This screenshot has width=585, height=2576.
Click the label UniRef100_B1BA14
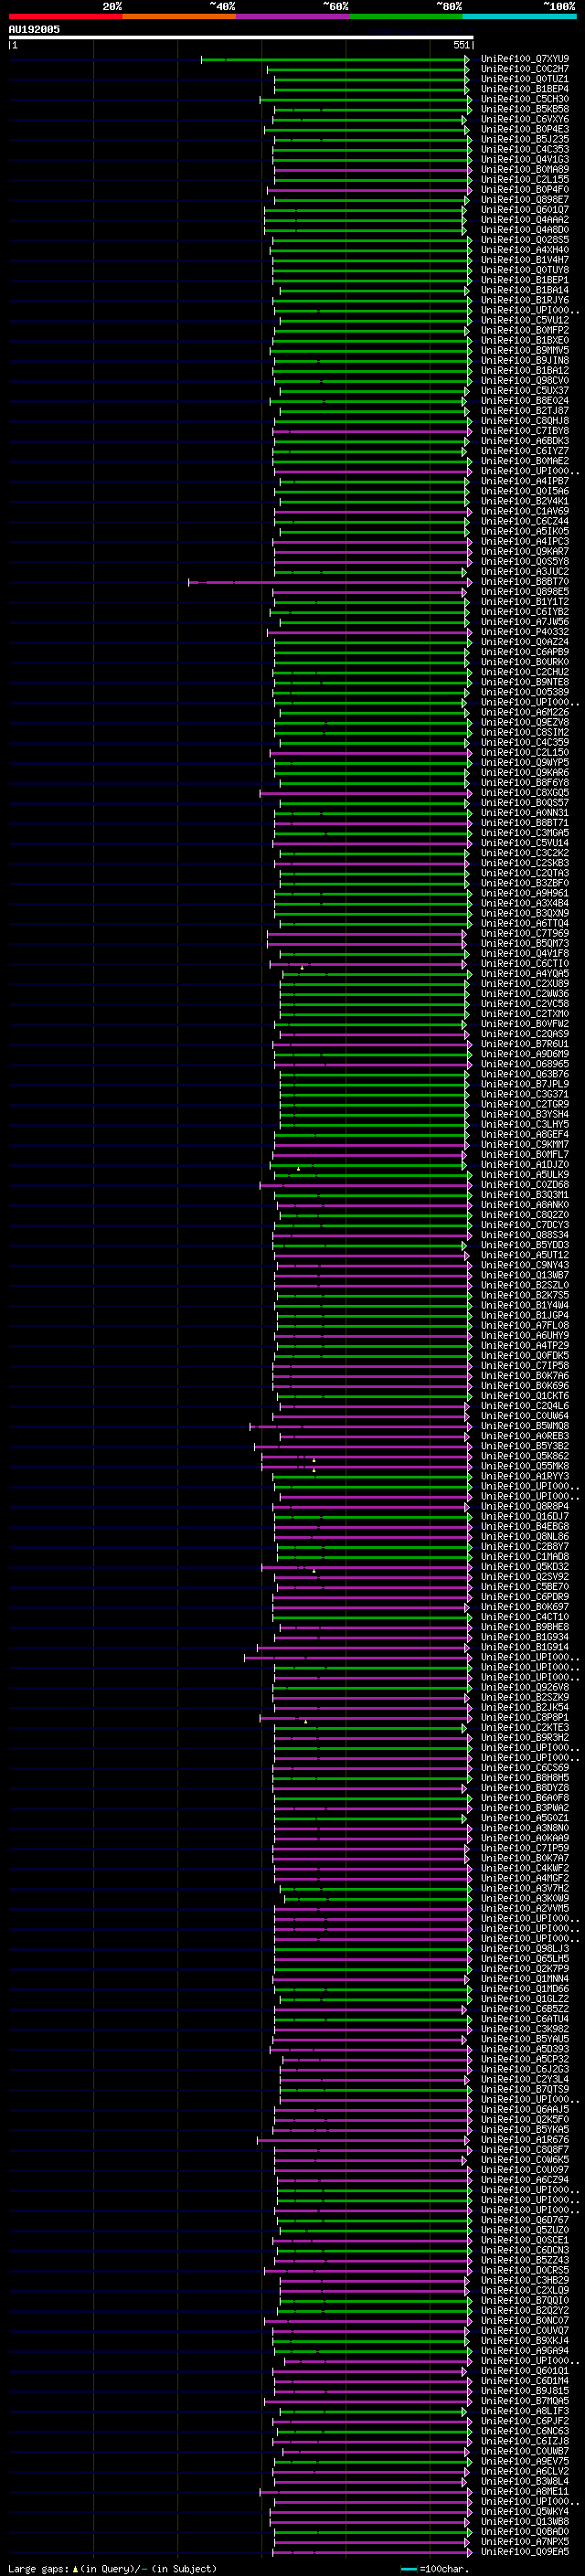524,290
